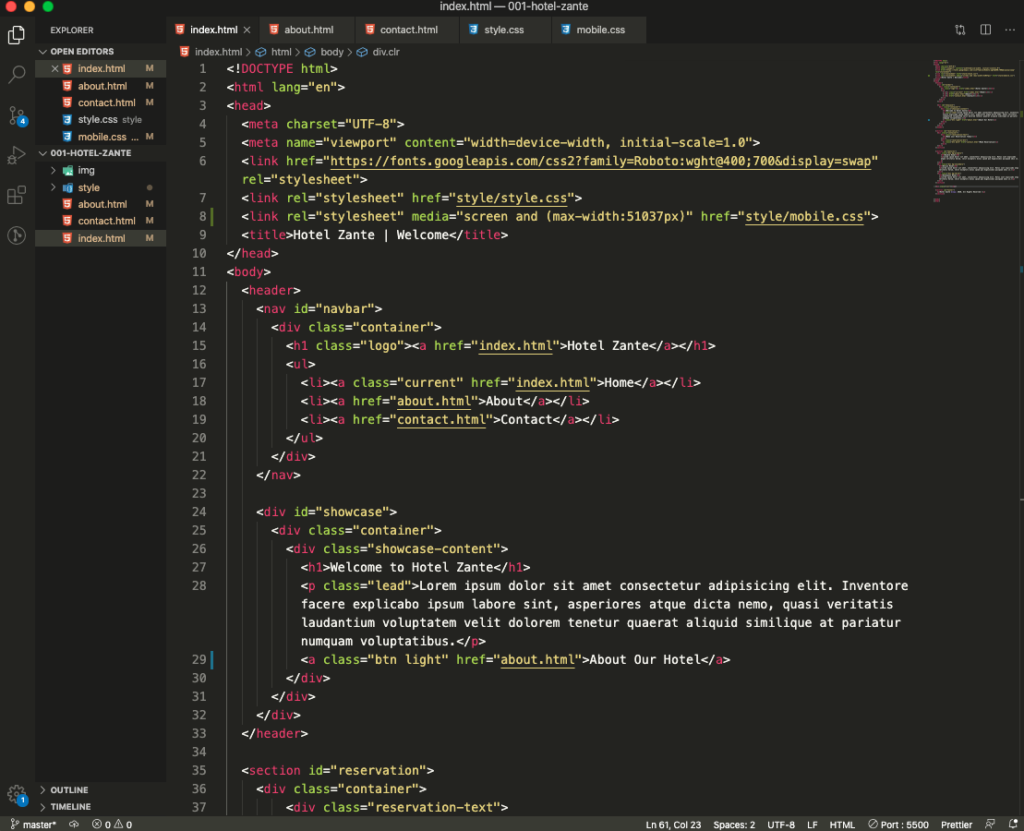Change the UTF-8 file encoding
This screenshot has height=831, width=1024.
click(x=780, y=824)
